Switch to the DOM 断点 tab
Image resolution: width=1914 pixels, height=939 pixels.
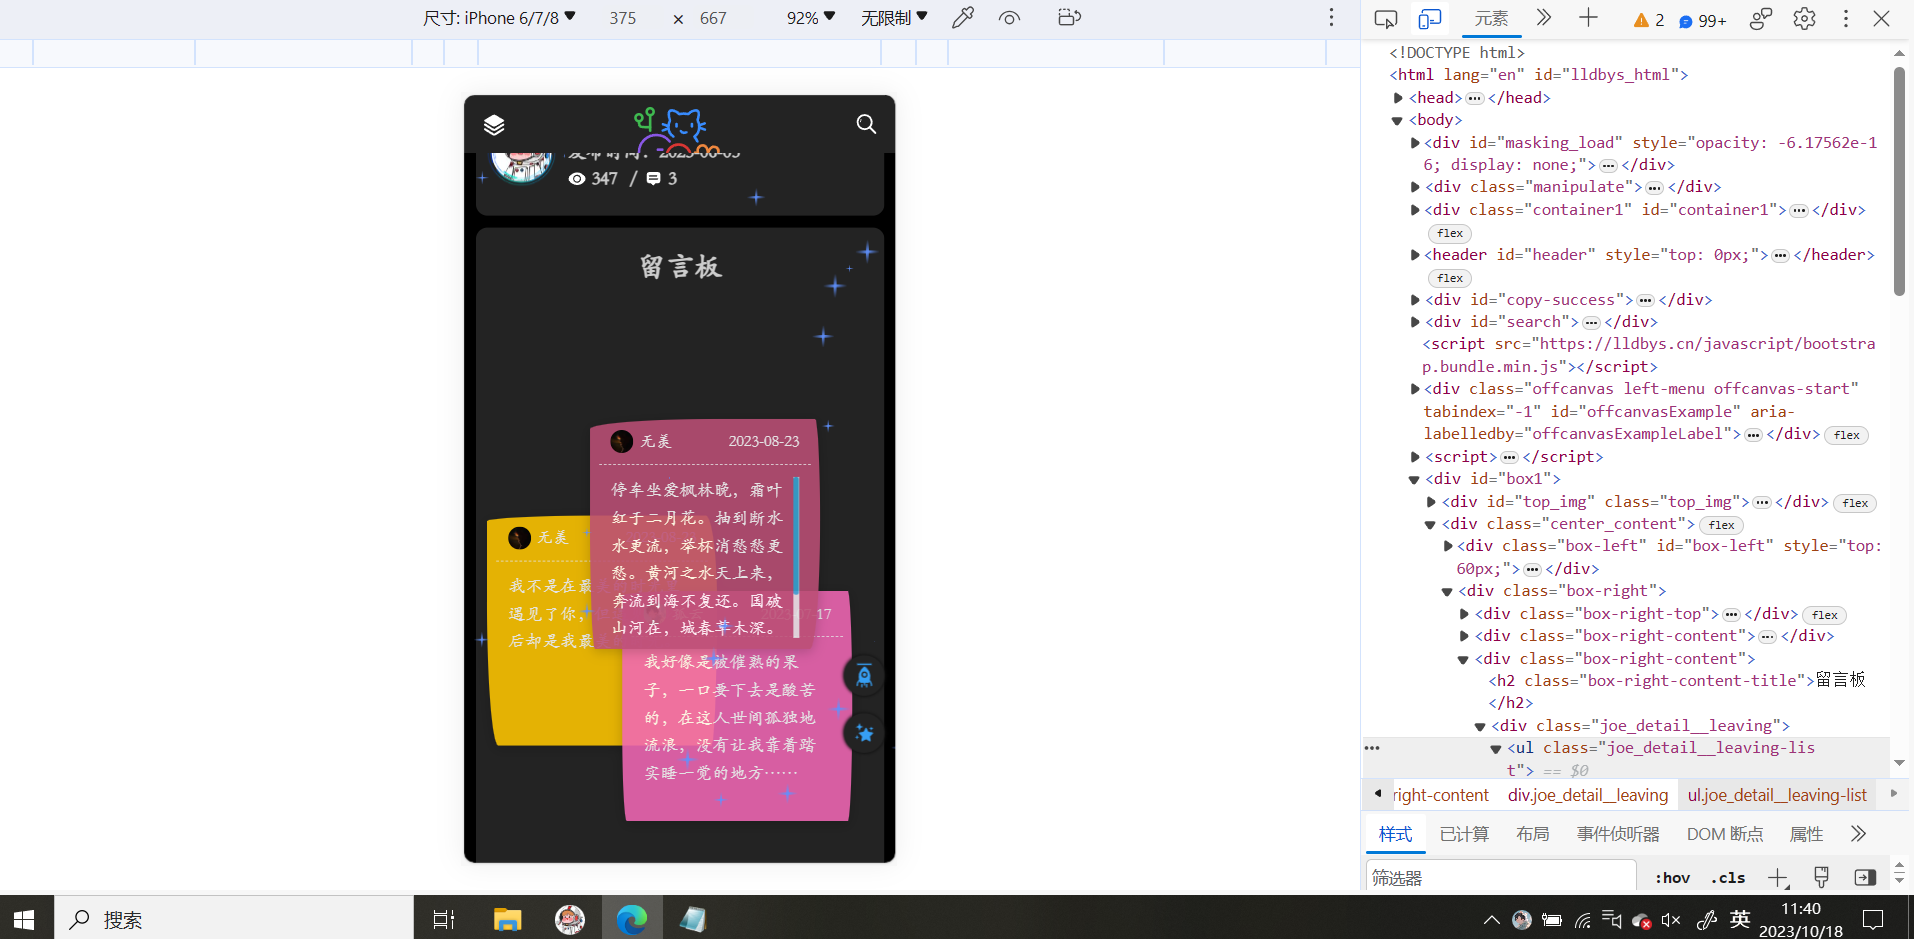1725,834
